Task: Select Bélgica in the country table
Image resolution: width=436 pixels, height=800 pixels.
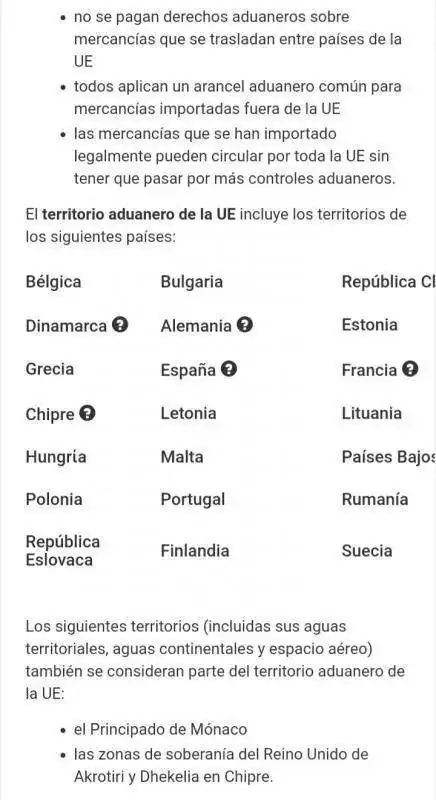Action: (54, 282)
